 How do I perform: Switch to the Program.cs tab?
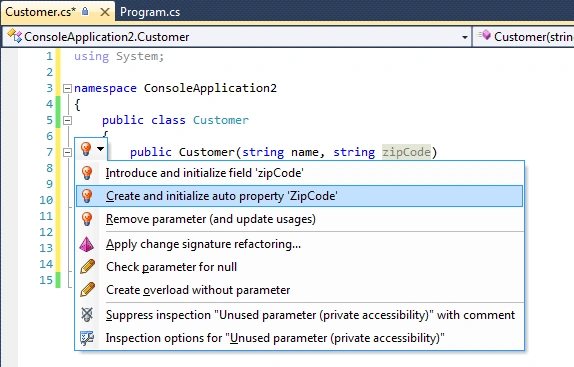pyautogui.click(x=150, y=12)
